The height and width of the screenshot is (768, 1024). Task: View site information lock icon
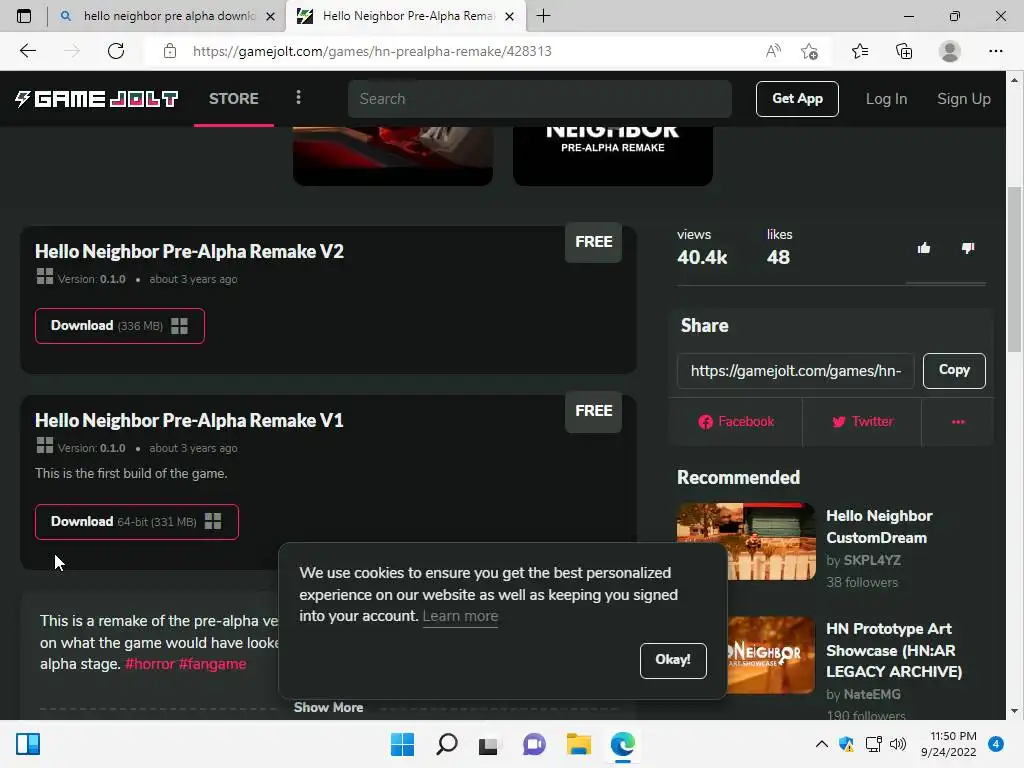170,51
